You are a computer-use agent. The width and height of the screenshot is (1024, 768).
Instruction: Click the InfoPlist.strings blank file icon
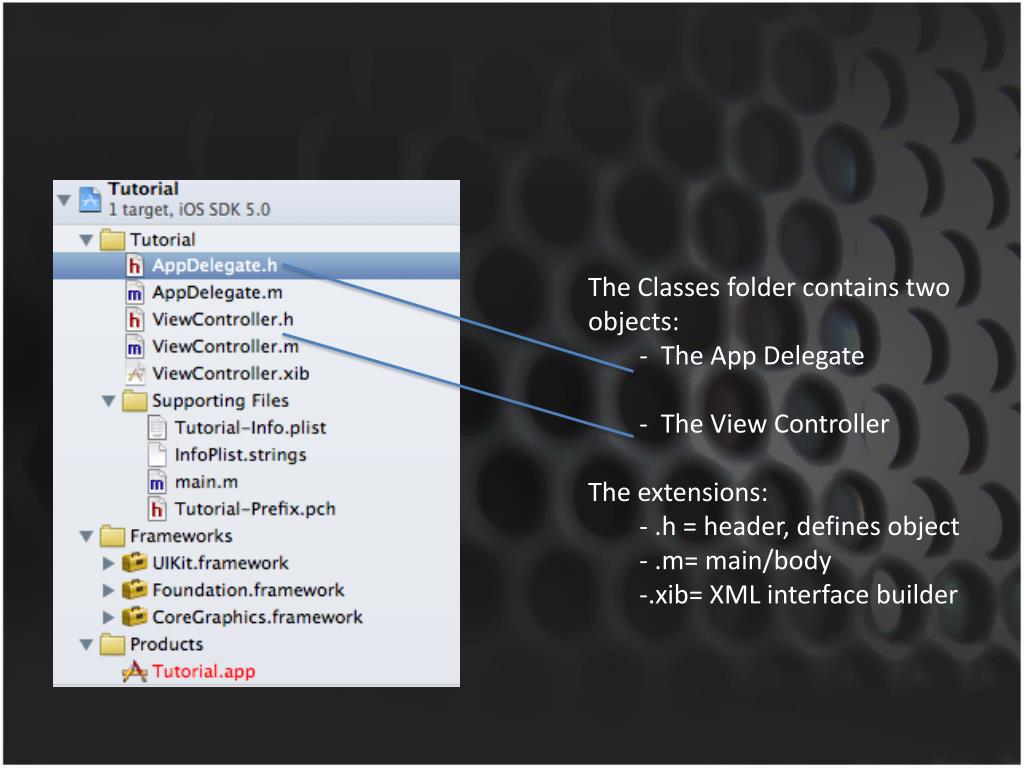click(x=157, y=455)
